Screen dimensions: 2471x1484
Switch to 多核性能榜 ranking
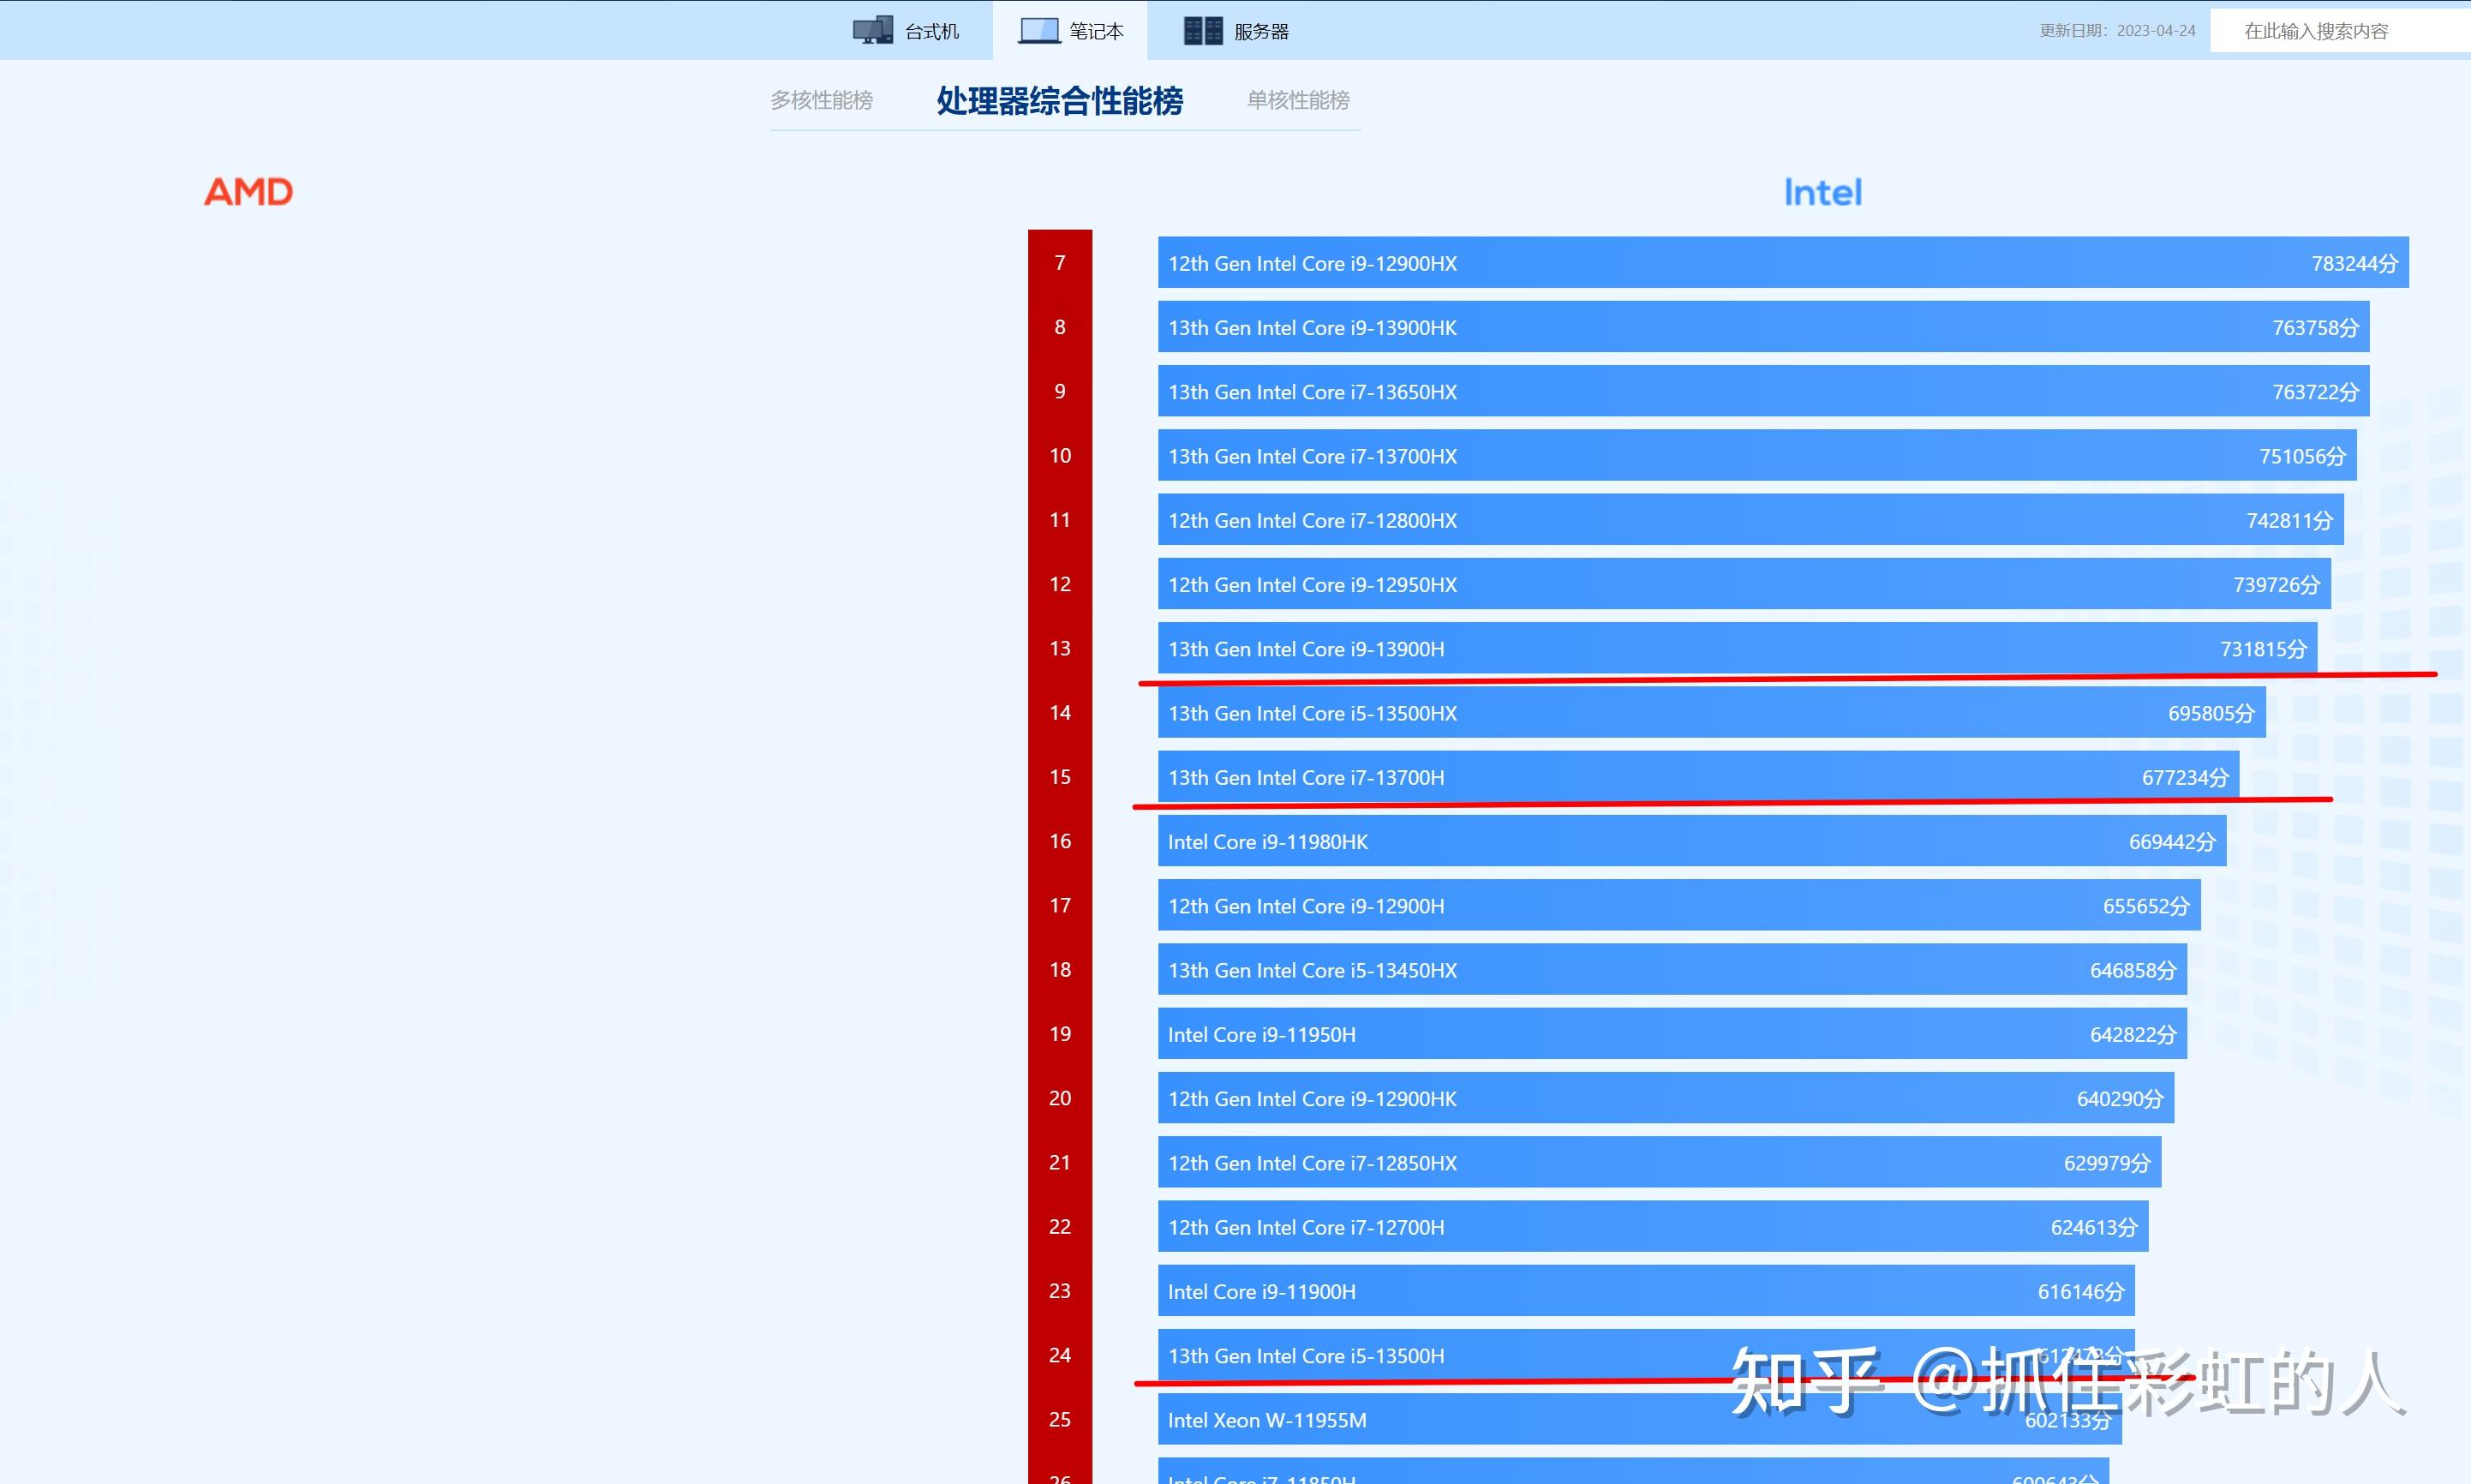tap(821, 100)
